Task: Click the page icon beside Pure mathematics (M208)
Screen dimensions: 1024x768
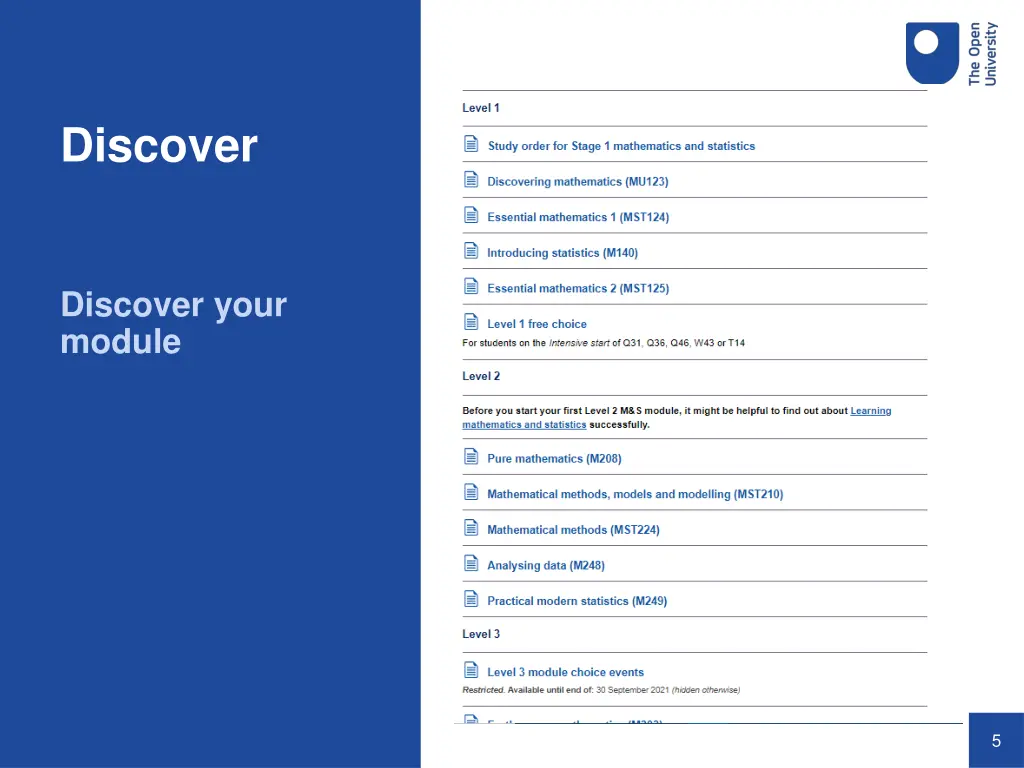Action: tap(471, 456)
